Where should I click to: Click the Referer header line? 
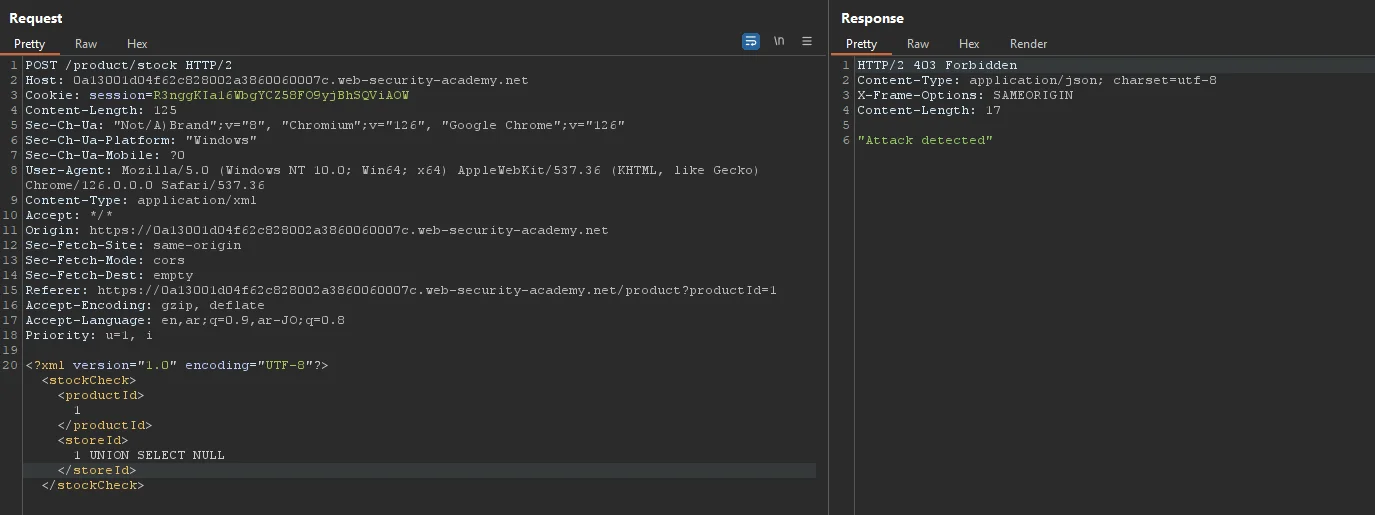pos(400,290)
